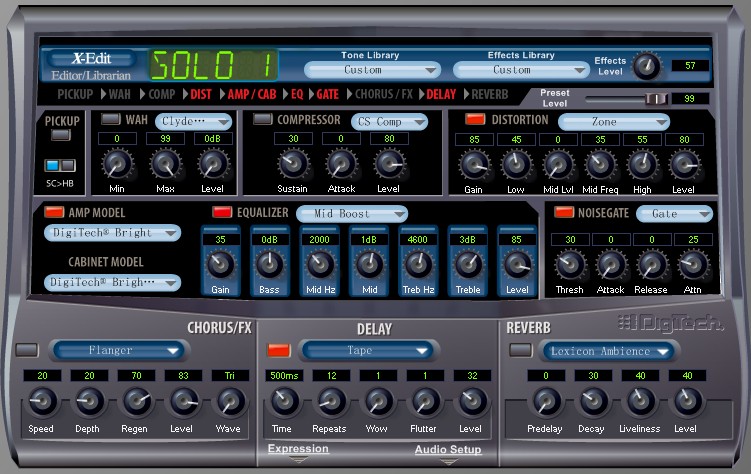The image size is (751, 474).
Task: Click the Wah Min knob
Action: [117, 164]
